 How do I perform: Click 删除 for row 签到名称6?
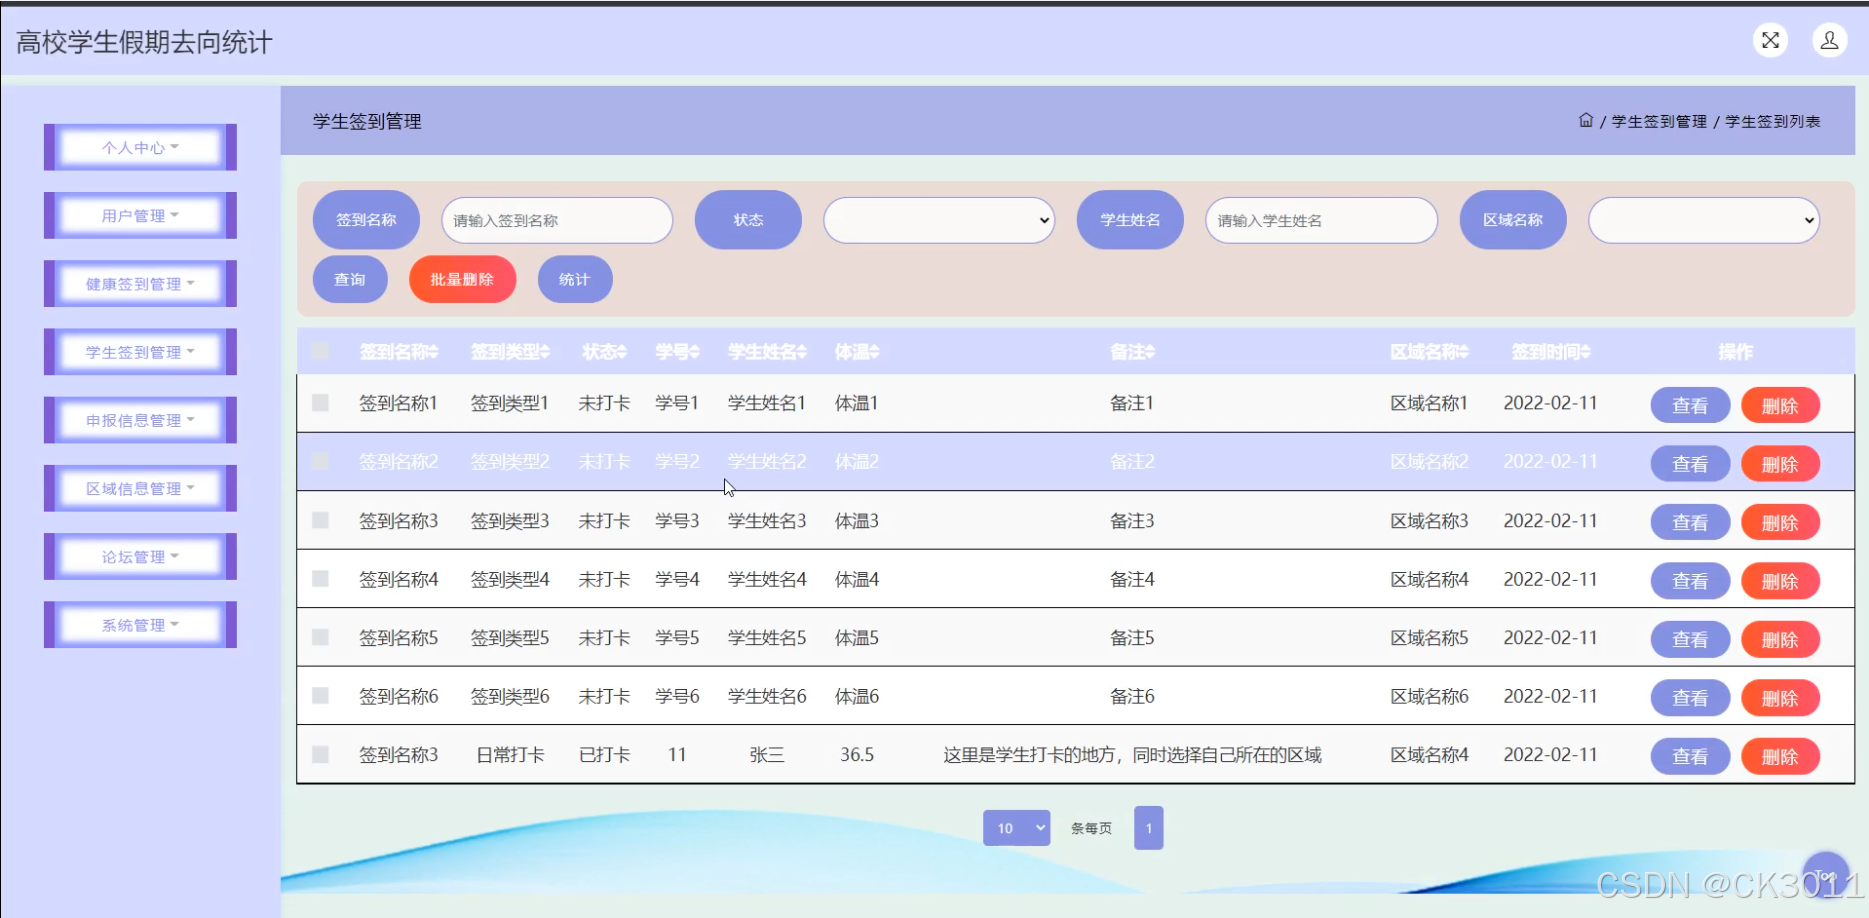[1780, 698]
